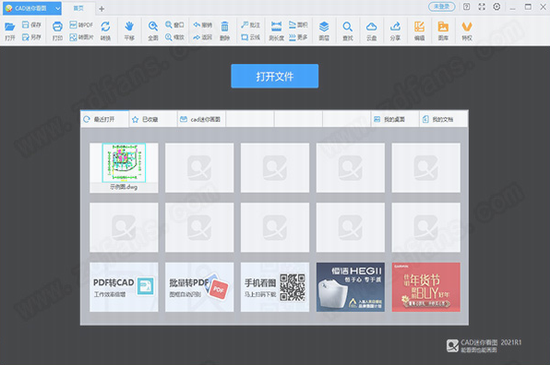This screenshot has height=365, width=550.
Task: Click the orange 编辑 edit icon
Action: (419, 27)
